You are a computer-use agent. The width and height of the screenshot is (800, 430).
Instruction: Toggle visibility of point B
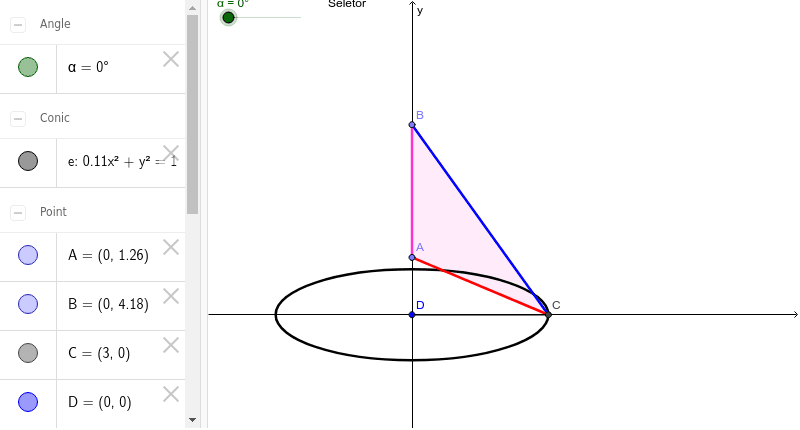[x=28, y=303]
